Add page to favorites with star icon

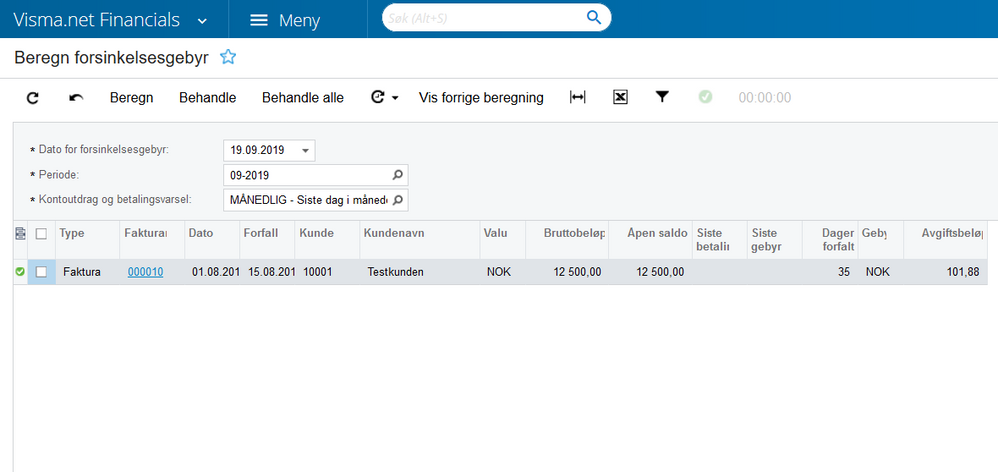228,58
